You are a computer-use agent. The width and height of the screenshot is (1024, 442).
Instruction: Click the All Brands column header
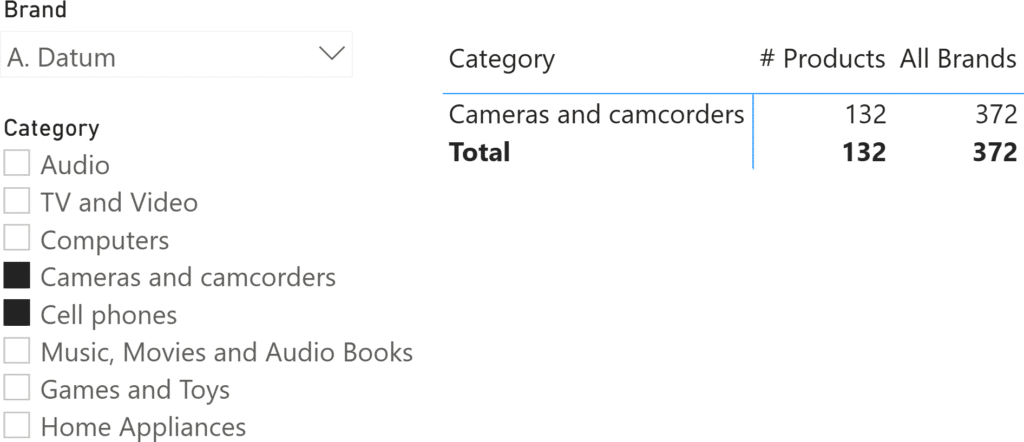(x=957, y=59)
